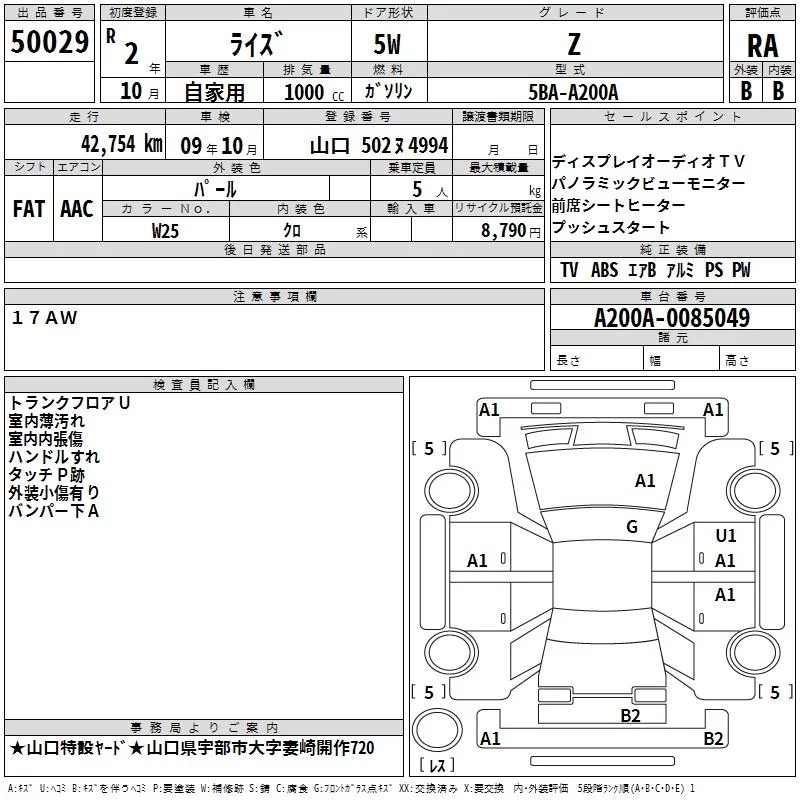Click inspector note 室内薄汚れ
Image resolution: width=800 pixels, height=800 pixels.
[46, 421]
